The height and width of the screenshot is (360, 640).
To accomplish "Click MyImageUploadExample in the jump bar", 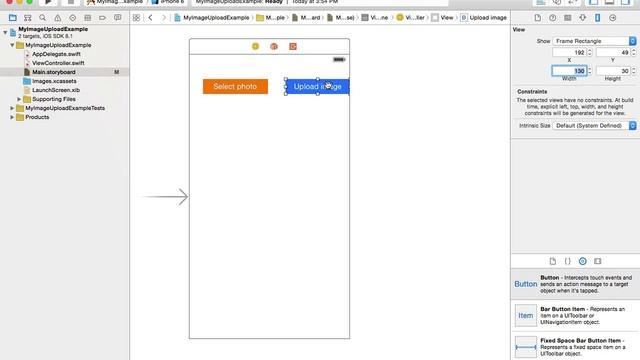I will [211, 18].
